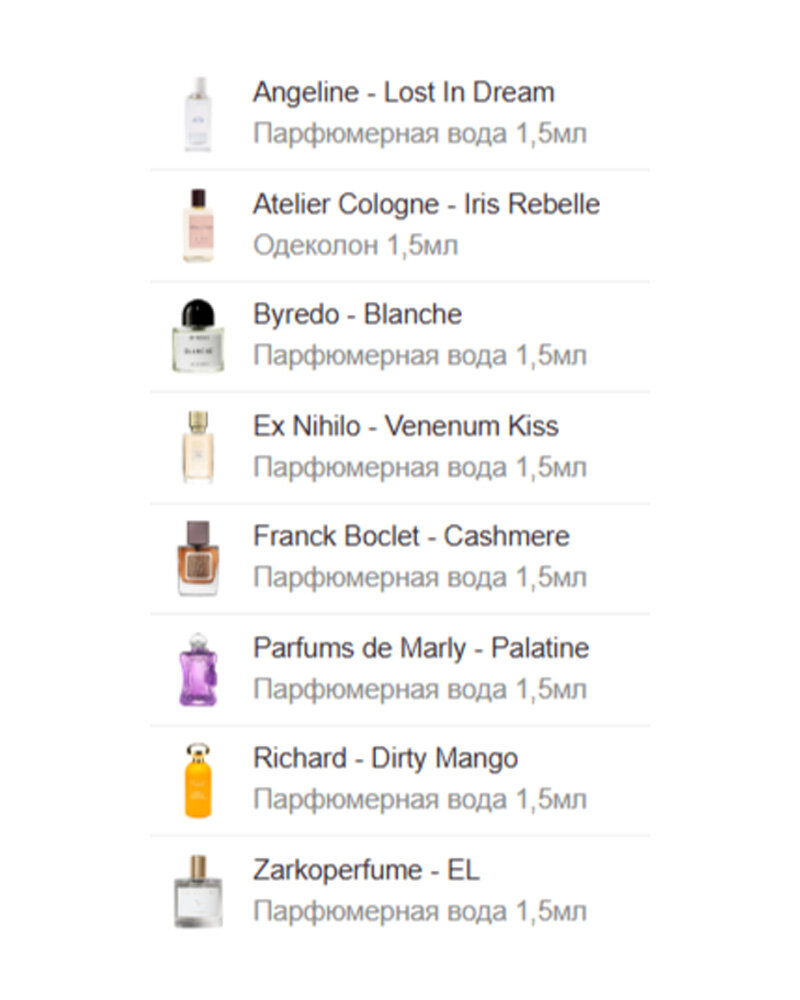Click Парфюмерная вода 1,5мл under Byredo Blanche

[x=420, y=356]
